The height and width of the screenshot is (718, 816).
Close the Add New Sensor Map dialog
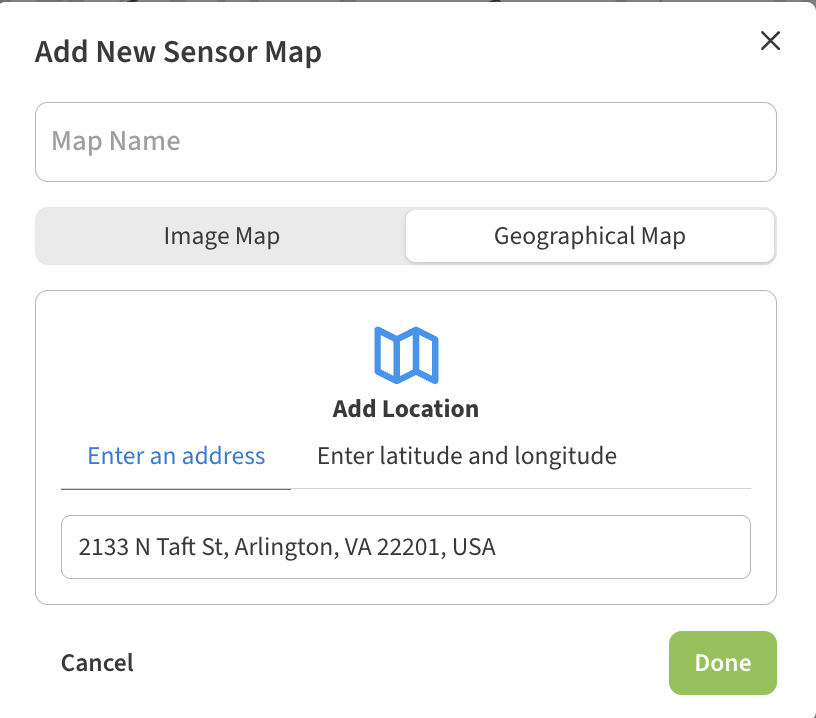coord(770,41)
